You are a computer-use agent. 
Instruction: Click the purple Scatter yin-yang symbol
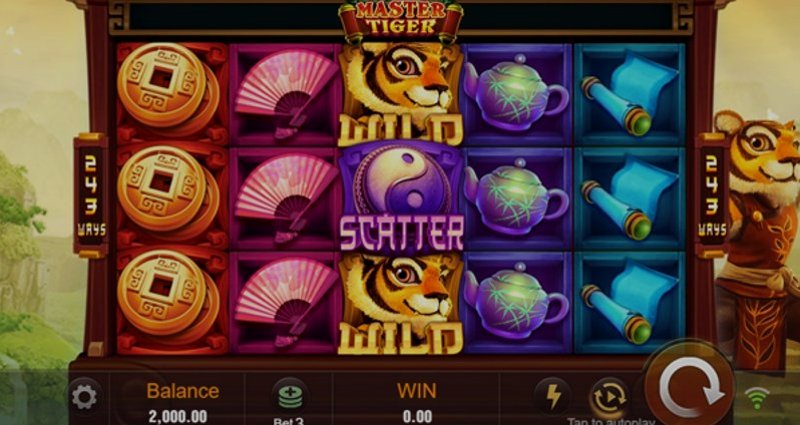click(401, 198)
